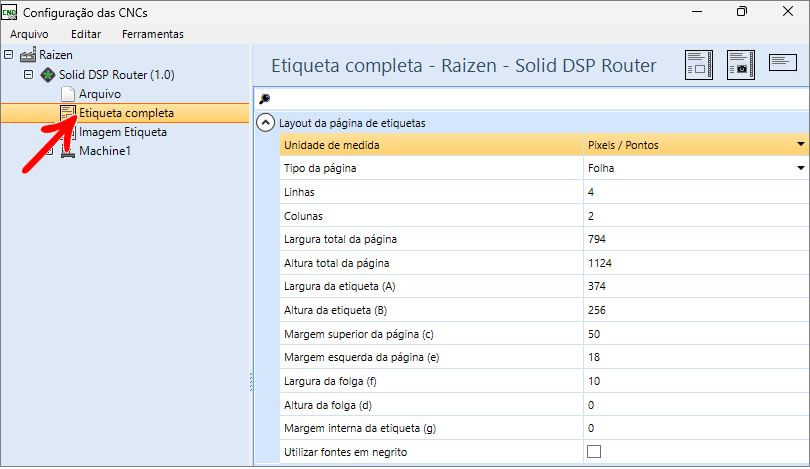Screen dimensions: 810x469
Task: Open the Ferramentas menu
Action: [x=153, y=34]
